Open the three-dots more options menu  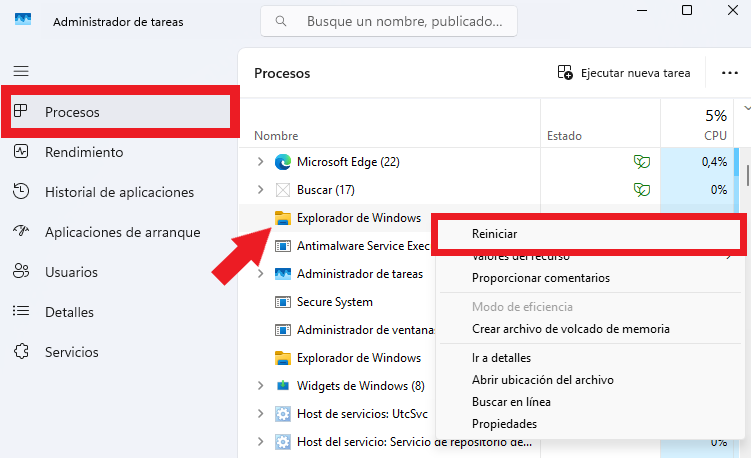(x=729, y=73)
